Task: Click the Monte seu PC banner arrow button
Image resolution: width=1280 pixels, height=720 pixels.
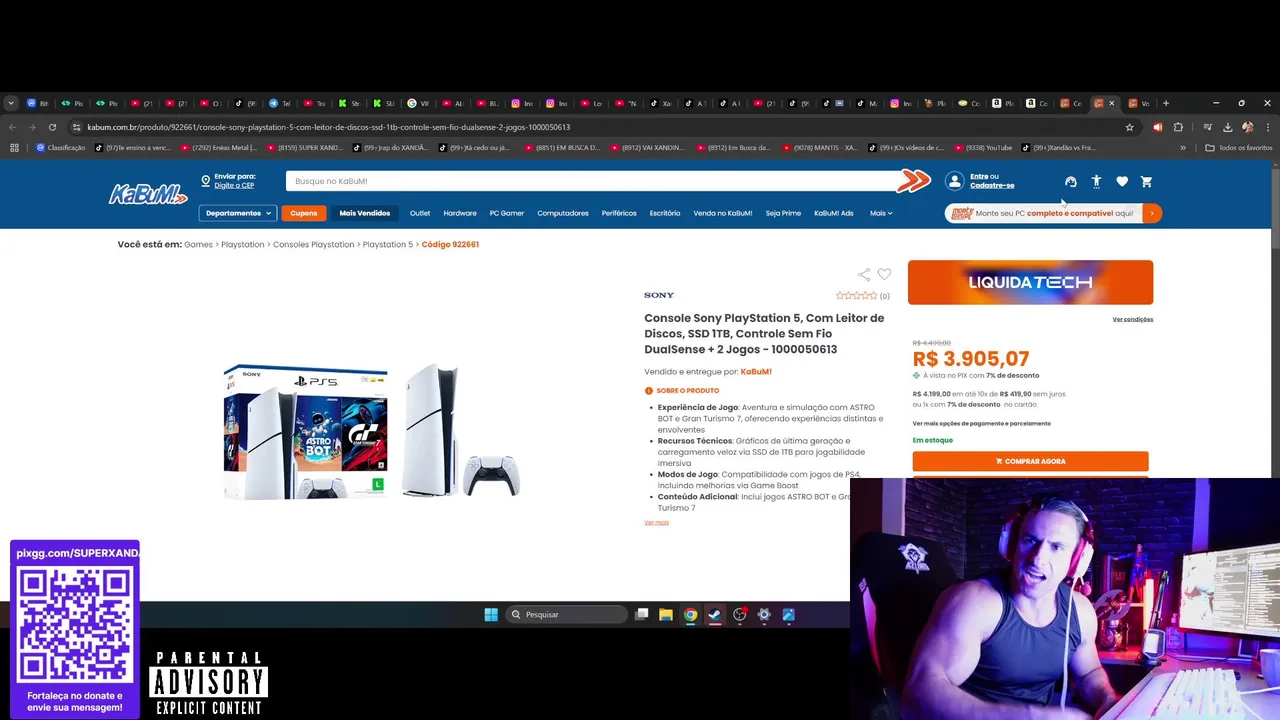Action: click(x=1152, y=213)
